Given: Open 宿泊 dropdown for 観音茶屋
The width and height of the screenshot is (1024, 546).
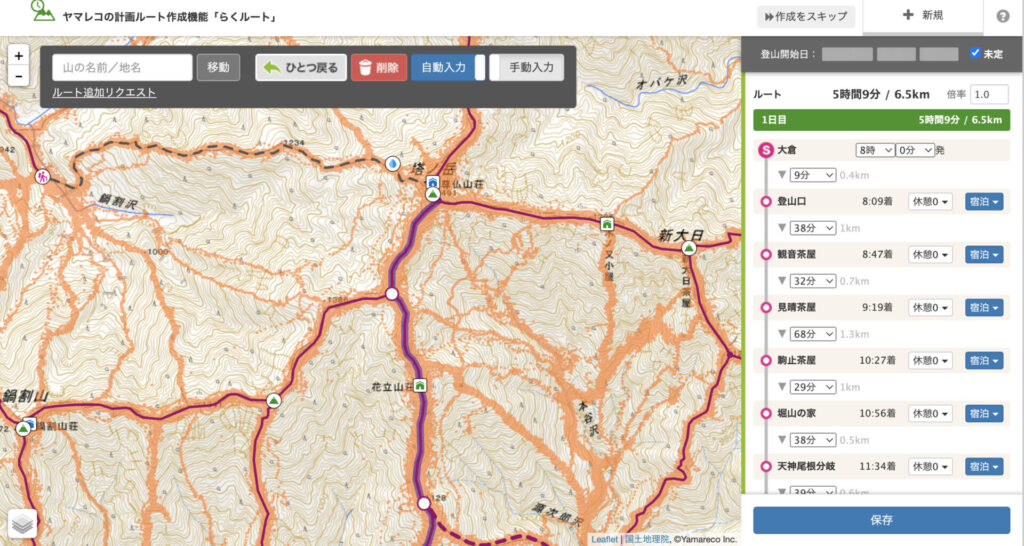Looking at the screenshot, I should tap(984, 255).
